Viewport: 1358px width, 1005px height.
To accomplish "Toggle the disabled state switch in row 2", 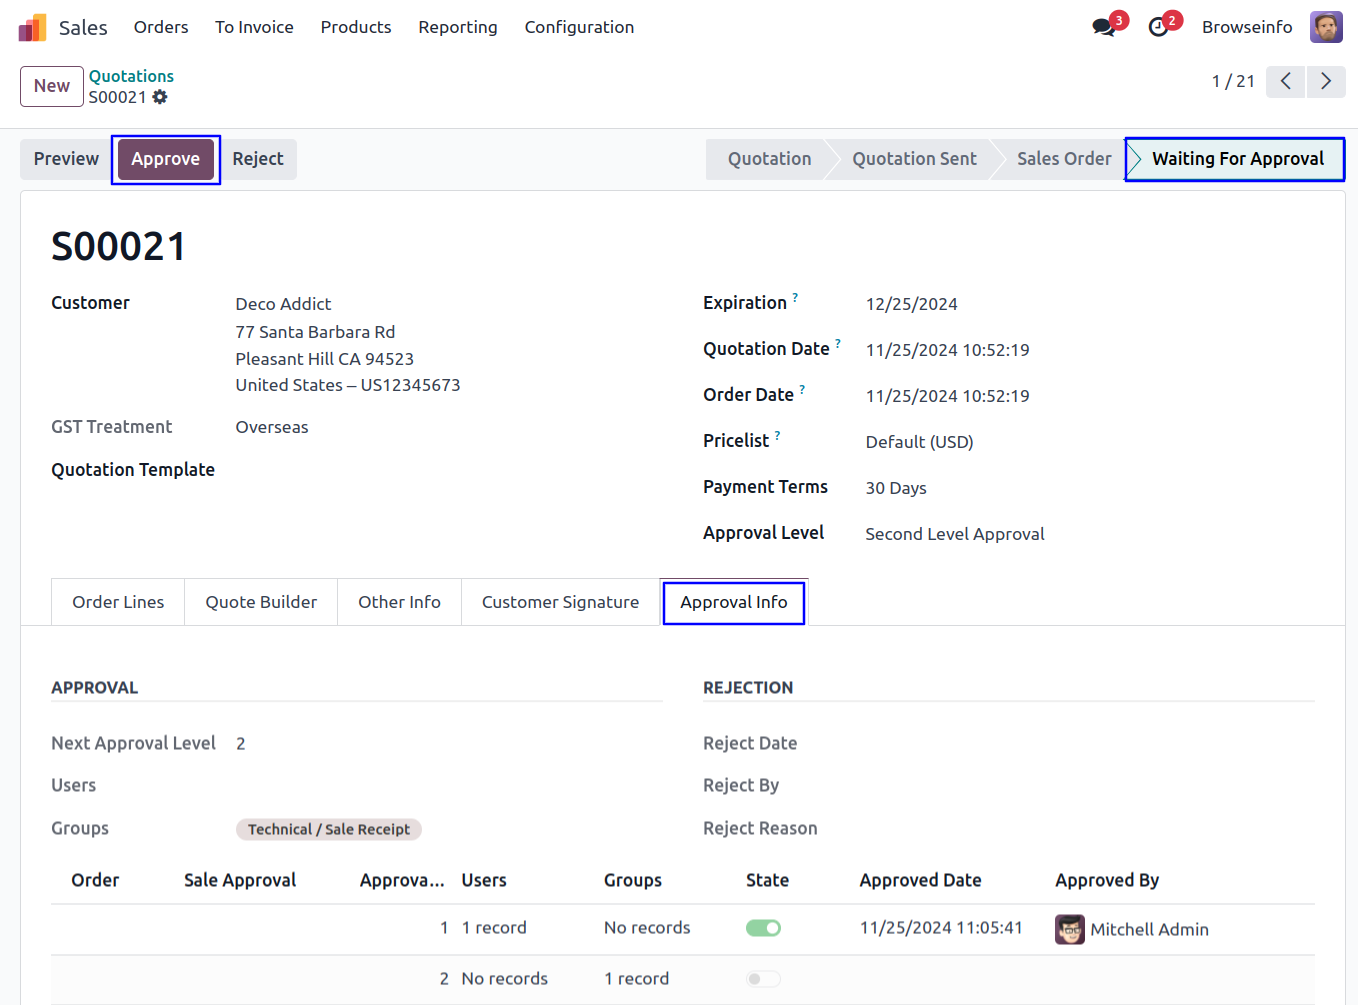I will [x=763, y=979].
